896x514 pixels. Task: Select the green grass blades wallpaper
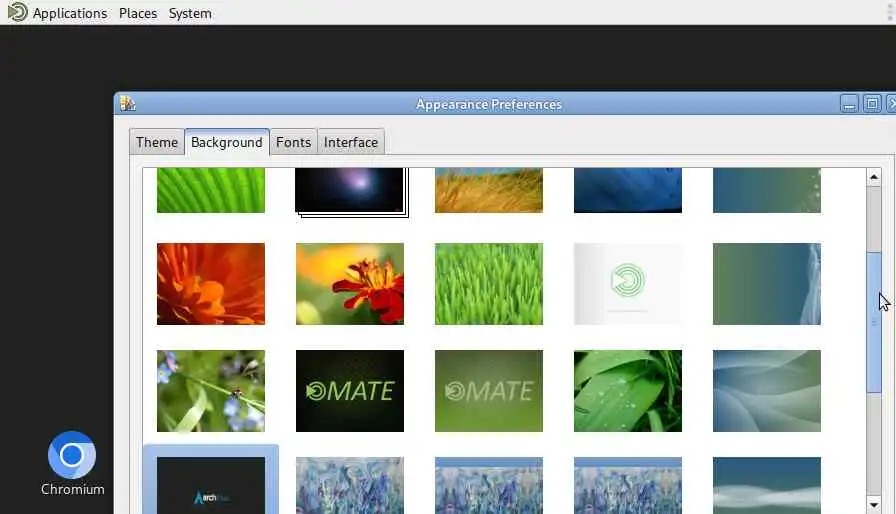(x=489, y=284)
